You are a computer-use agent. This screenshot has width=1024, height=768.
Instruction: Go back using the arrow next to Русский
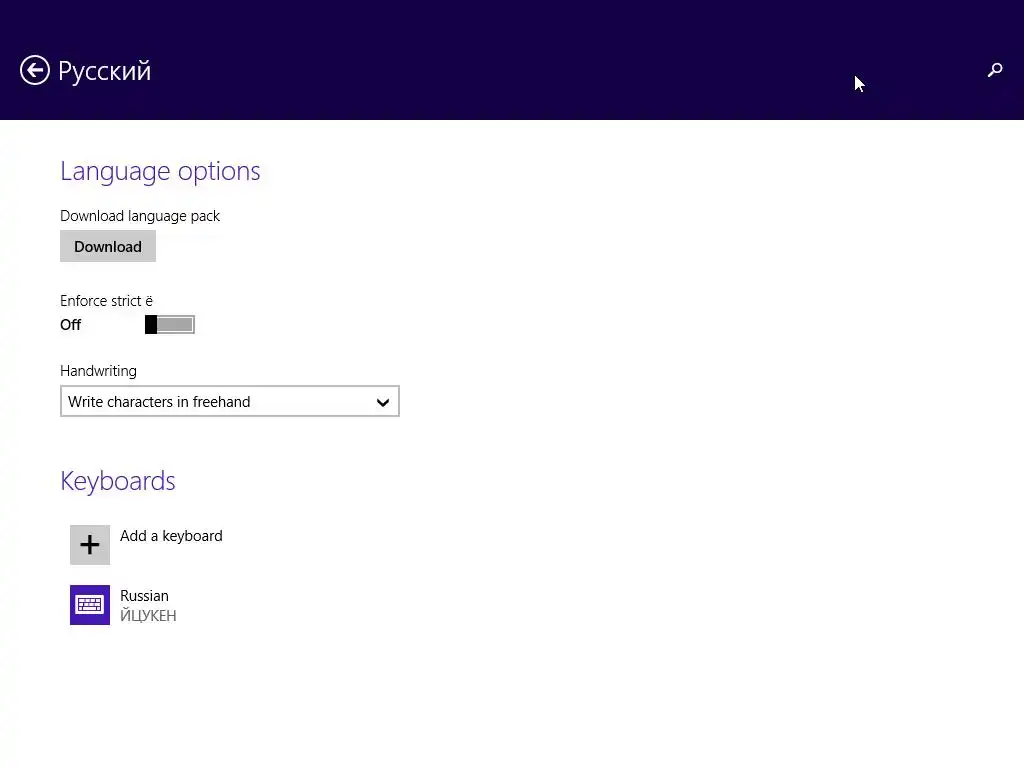[x=35, y=70]
